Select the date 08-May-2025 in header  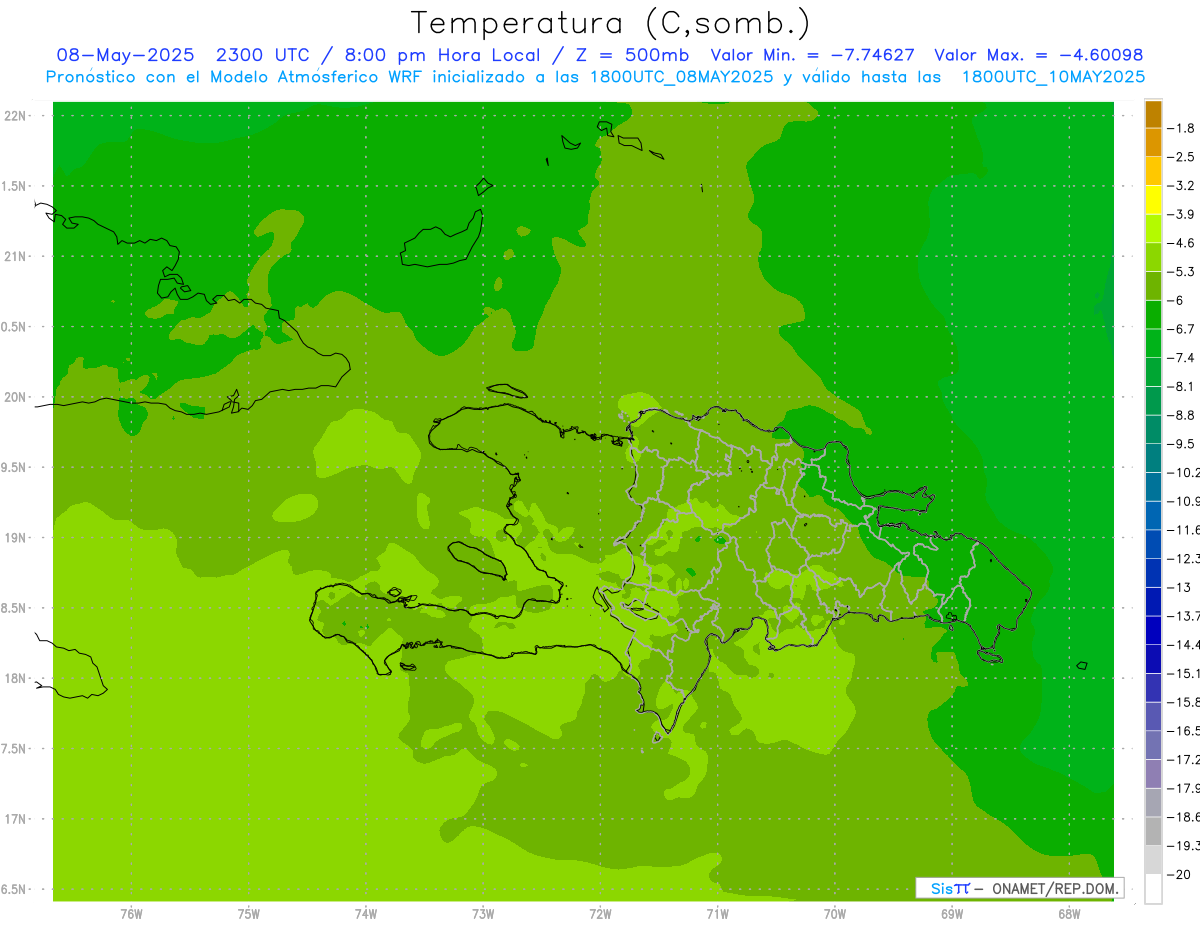125,55
